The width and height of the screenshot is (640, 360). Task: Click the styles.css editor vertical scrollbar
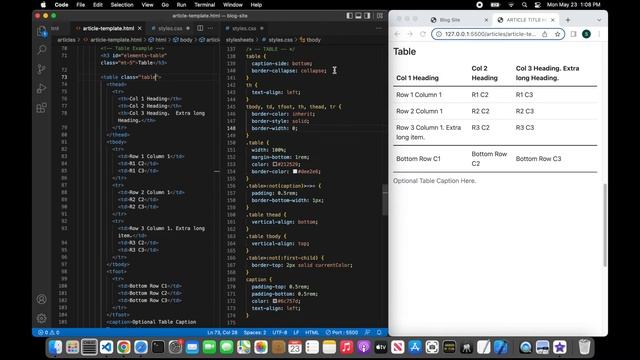385,200
